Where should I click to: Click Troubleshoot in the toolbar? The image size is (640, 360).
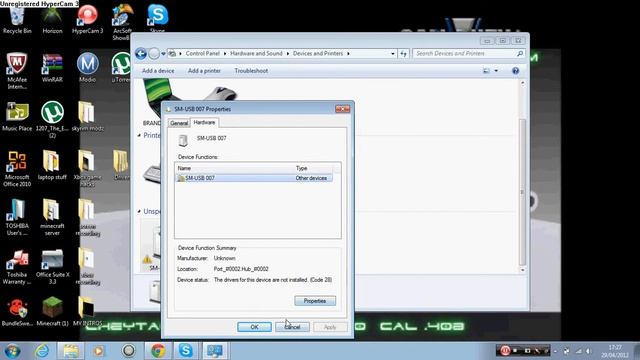click(x=251, y=71)
